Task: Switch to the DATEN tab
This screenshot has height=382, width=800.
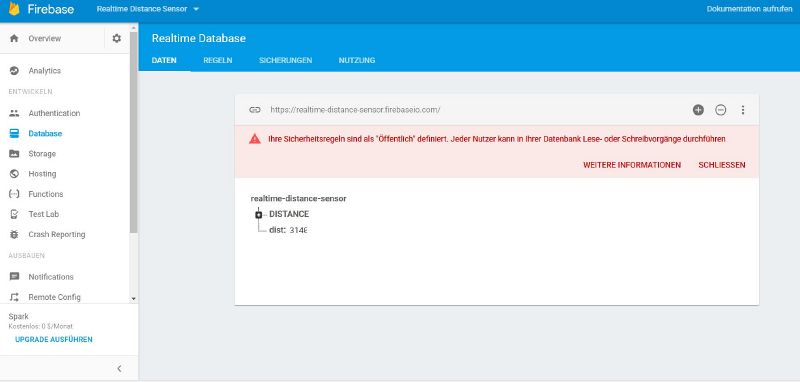Action: (164, 60)
